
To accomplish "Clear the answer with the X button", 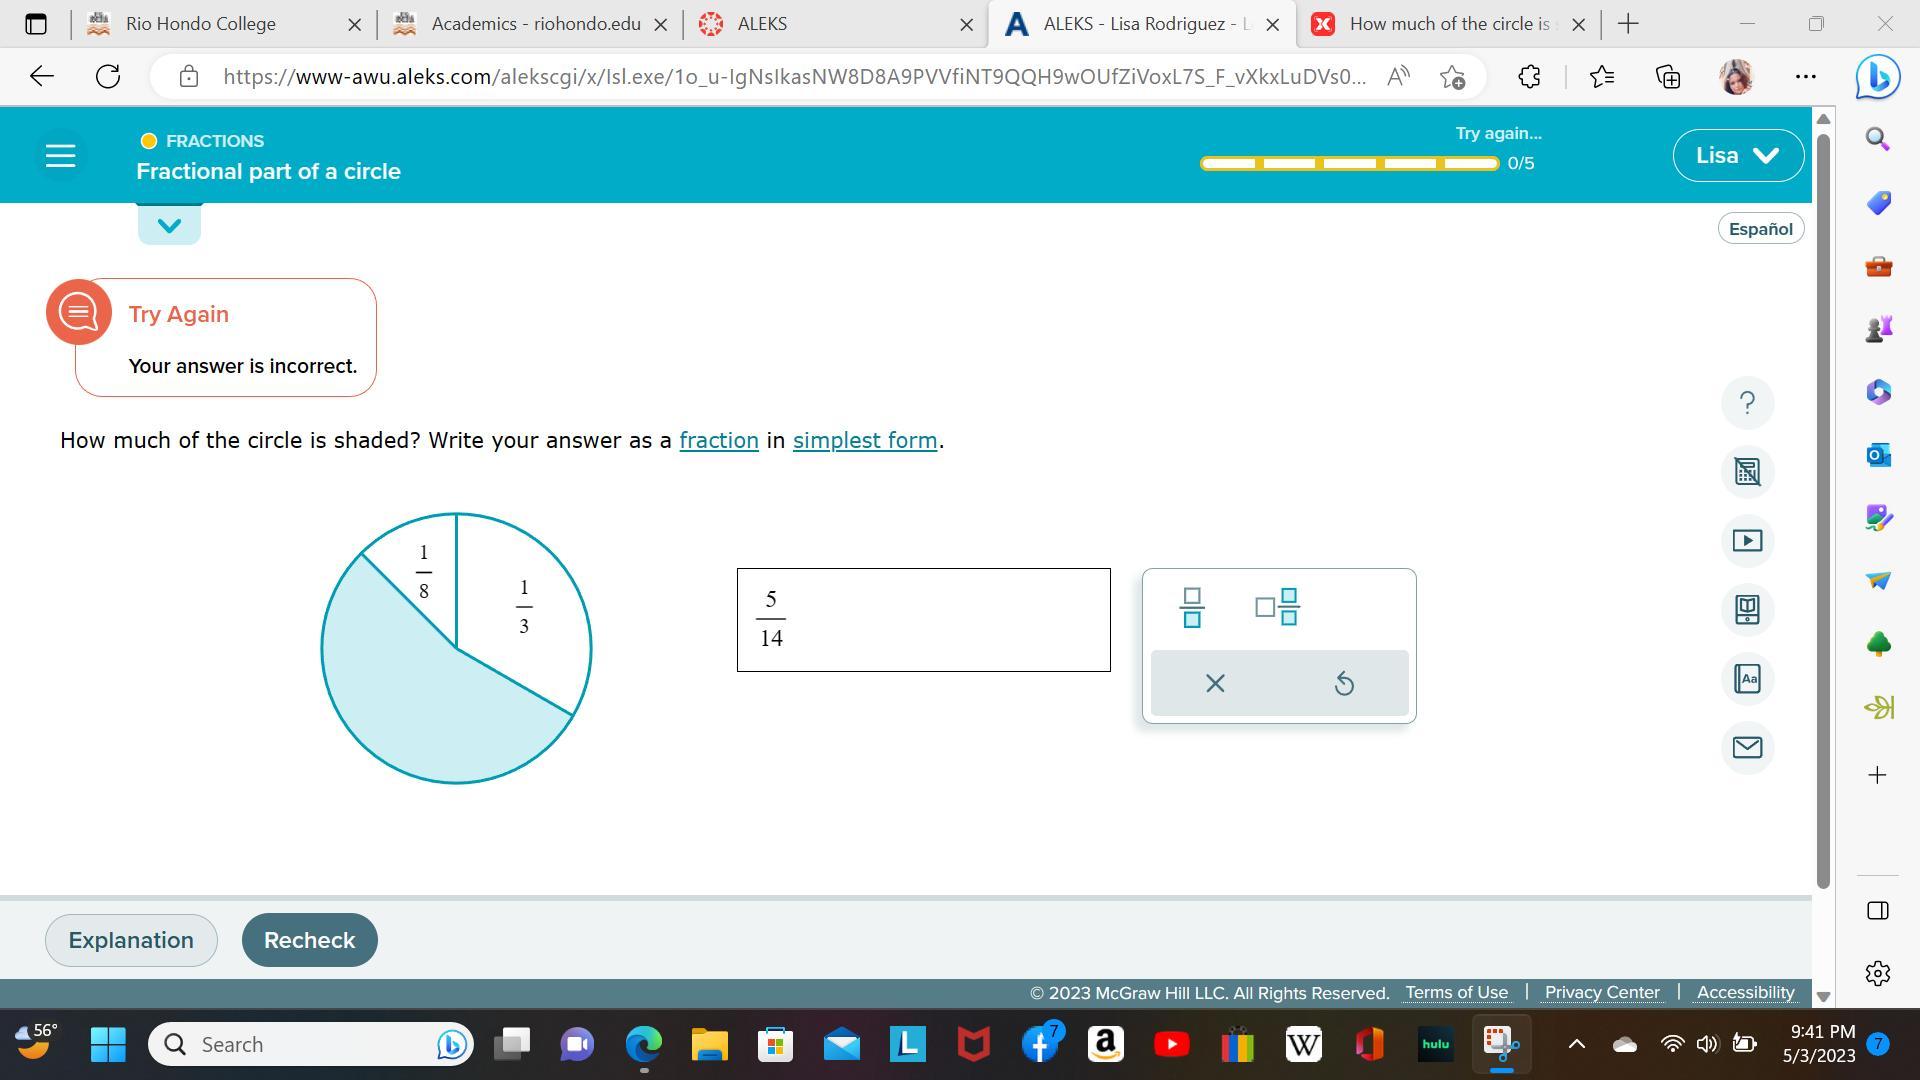I will point(1215,684).
